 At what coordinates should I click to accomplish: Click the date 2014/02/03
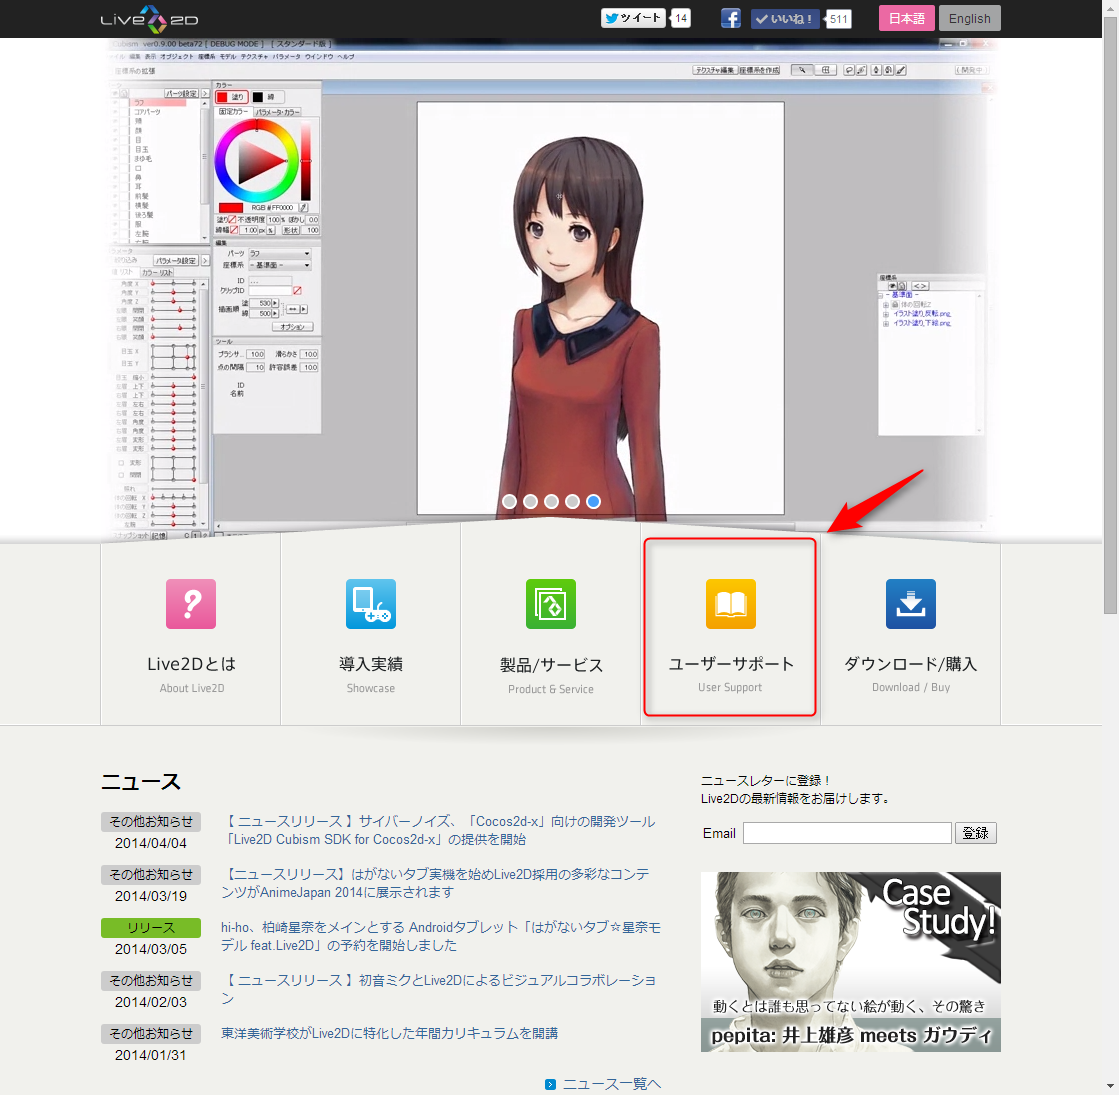[x=151, y=1001]
